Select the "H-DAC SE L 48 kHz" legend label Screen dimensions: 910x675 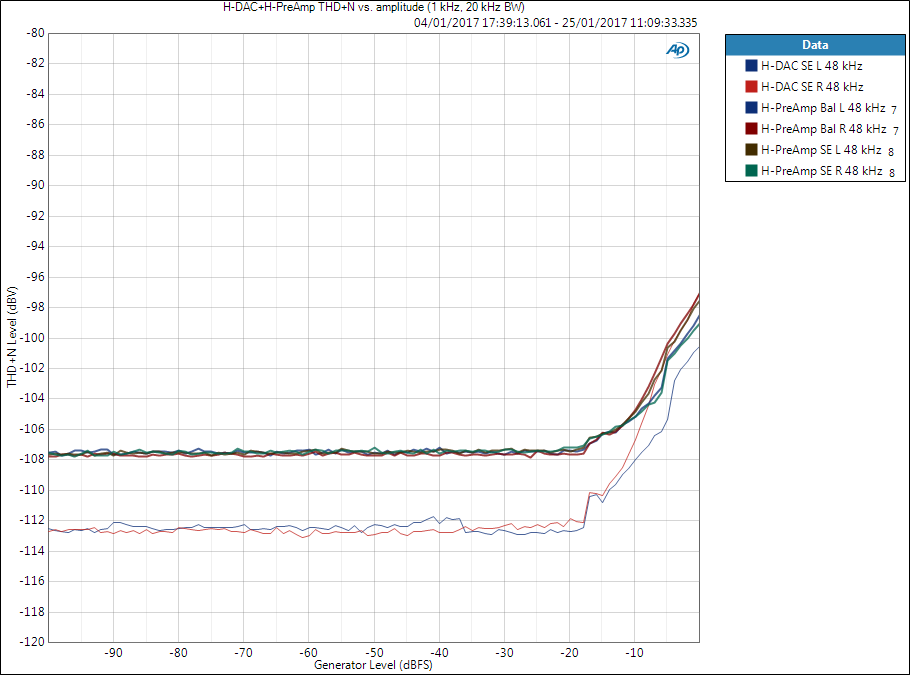[x=811, y=66]
